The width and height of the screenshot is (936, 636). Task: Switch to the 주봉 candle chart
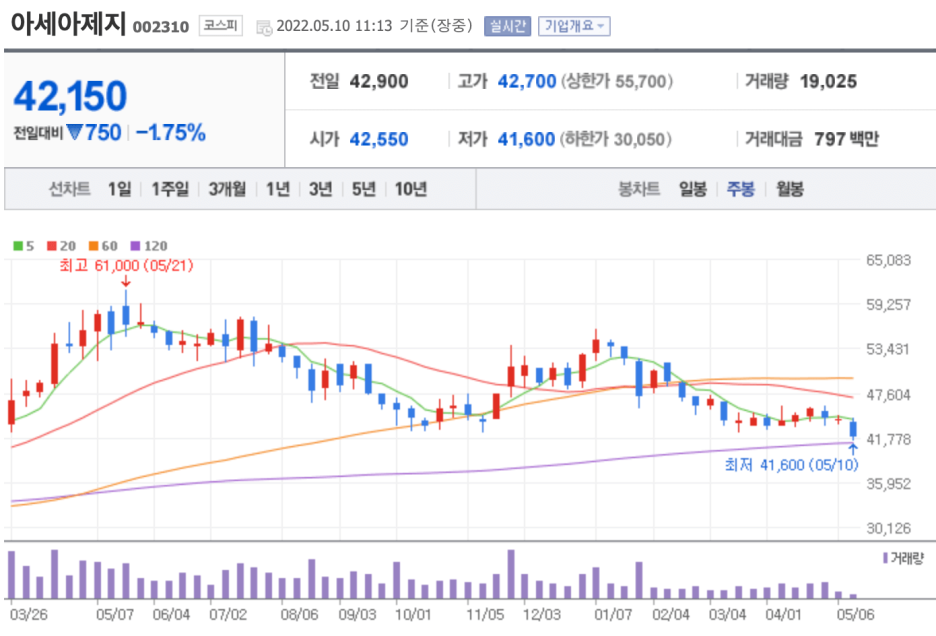pos(740,189)
